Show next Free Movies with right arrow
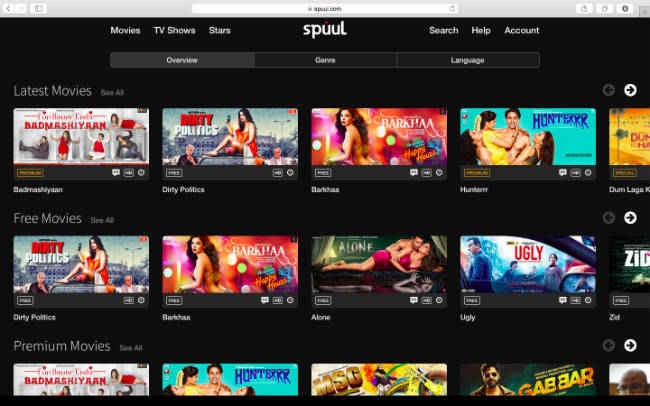 click(630, 218)
